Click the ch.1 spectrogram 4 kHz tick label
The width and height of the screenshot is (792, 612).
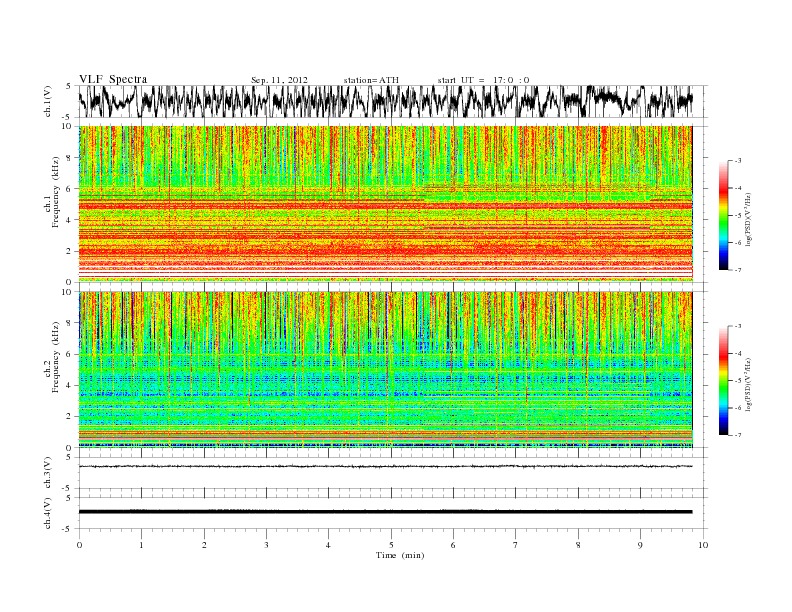coord(69,220)
